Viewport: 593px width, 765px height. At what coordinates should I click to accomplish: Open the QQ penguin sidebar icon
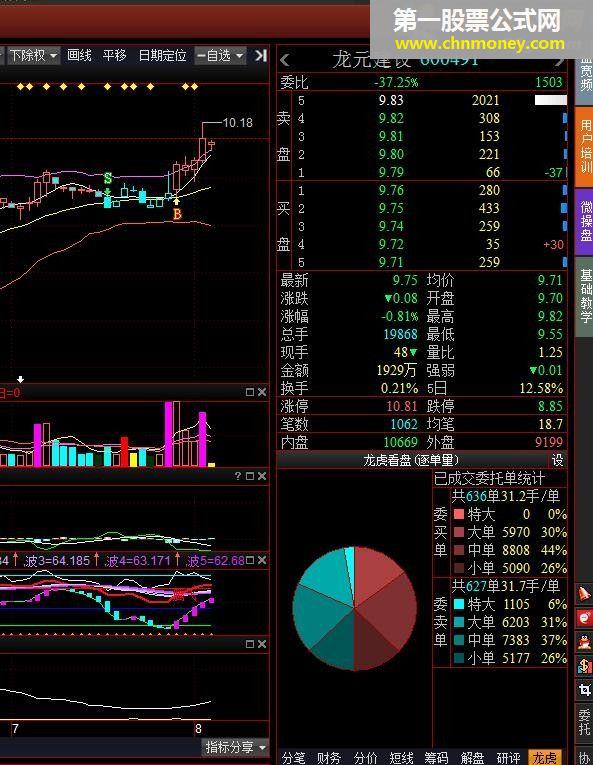coord(584,642)
